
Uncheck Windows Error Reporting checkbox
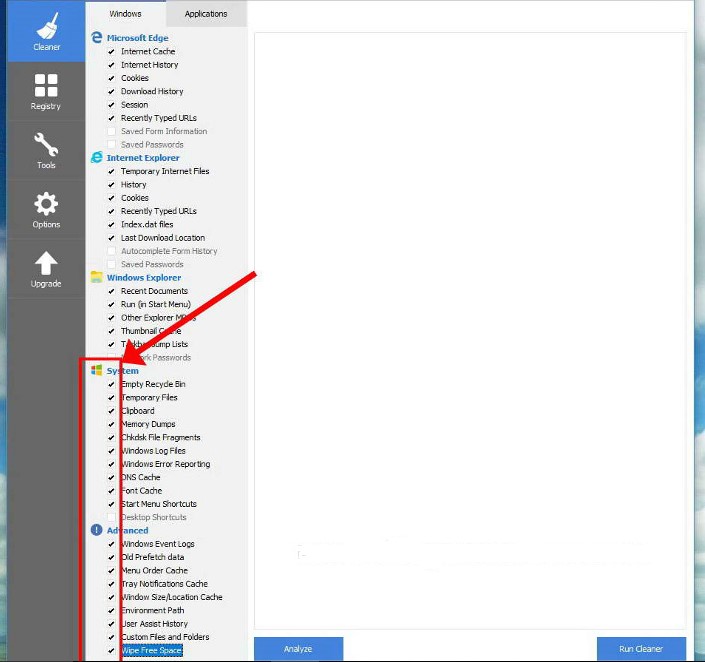pos(111,464)
